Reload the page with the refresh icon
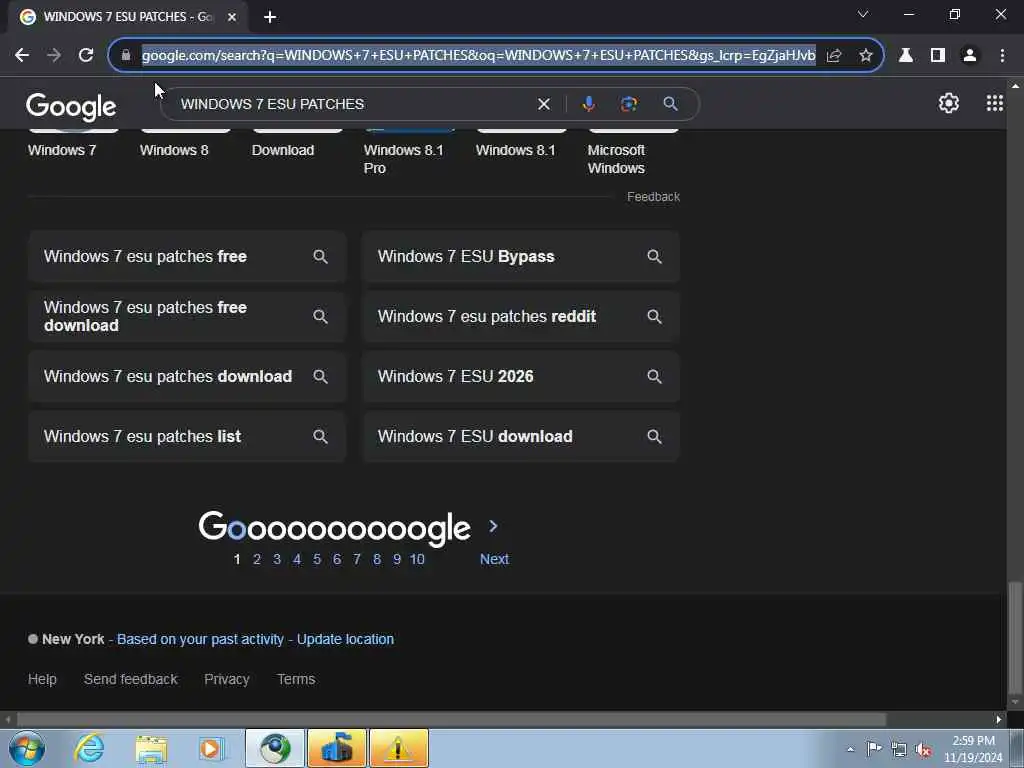 pos(86,55)
